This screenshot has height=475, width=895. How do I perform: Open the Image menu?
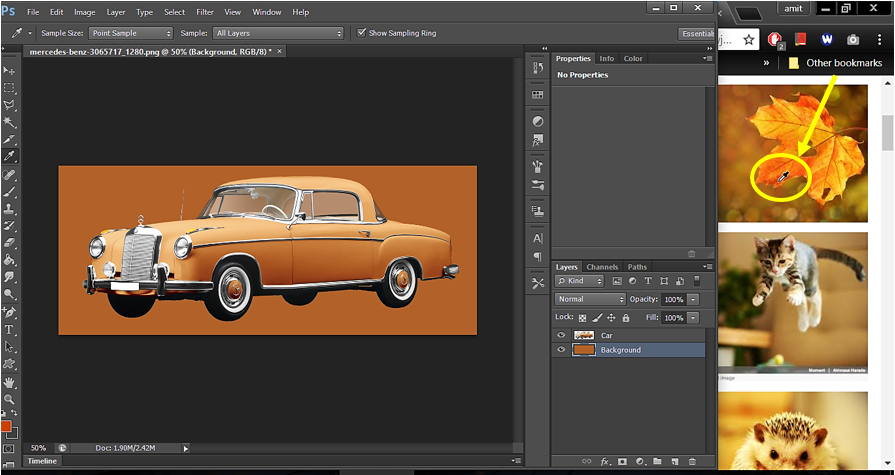point(84,12)
